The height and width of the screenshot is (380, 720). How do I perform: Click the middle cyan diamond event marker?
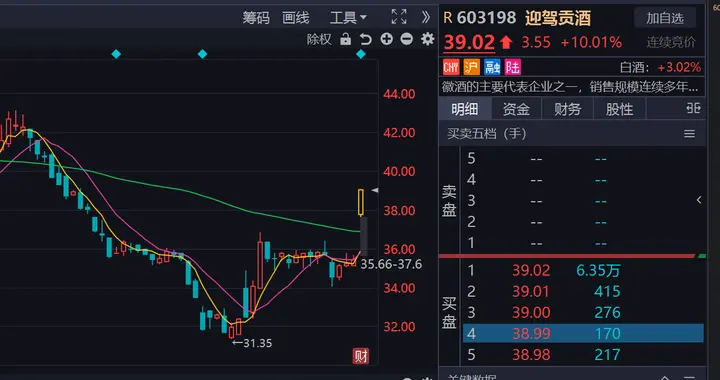(202, 54)
